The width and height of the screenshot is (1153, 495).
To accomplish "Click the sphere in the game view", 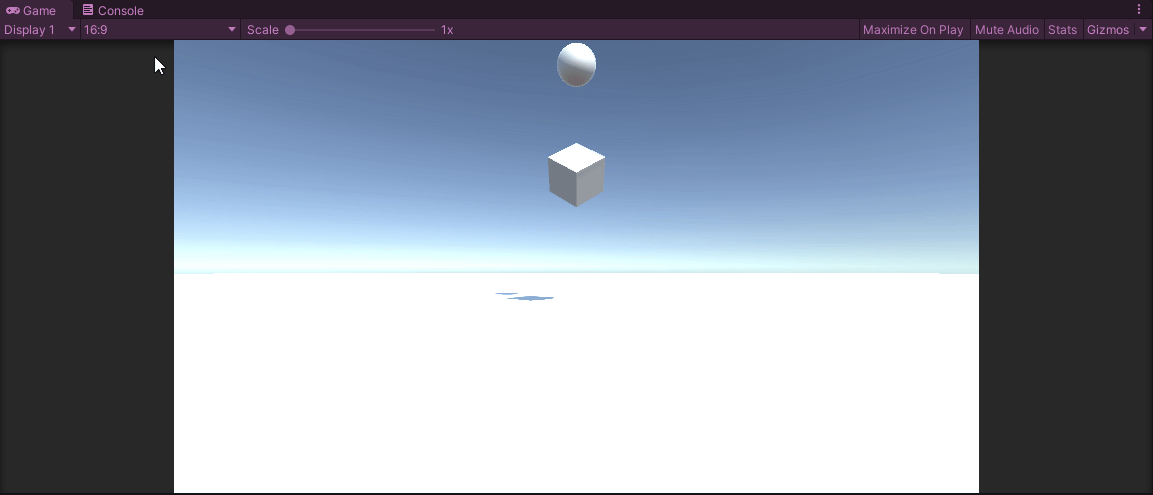I will [x=576, y=65].
